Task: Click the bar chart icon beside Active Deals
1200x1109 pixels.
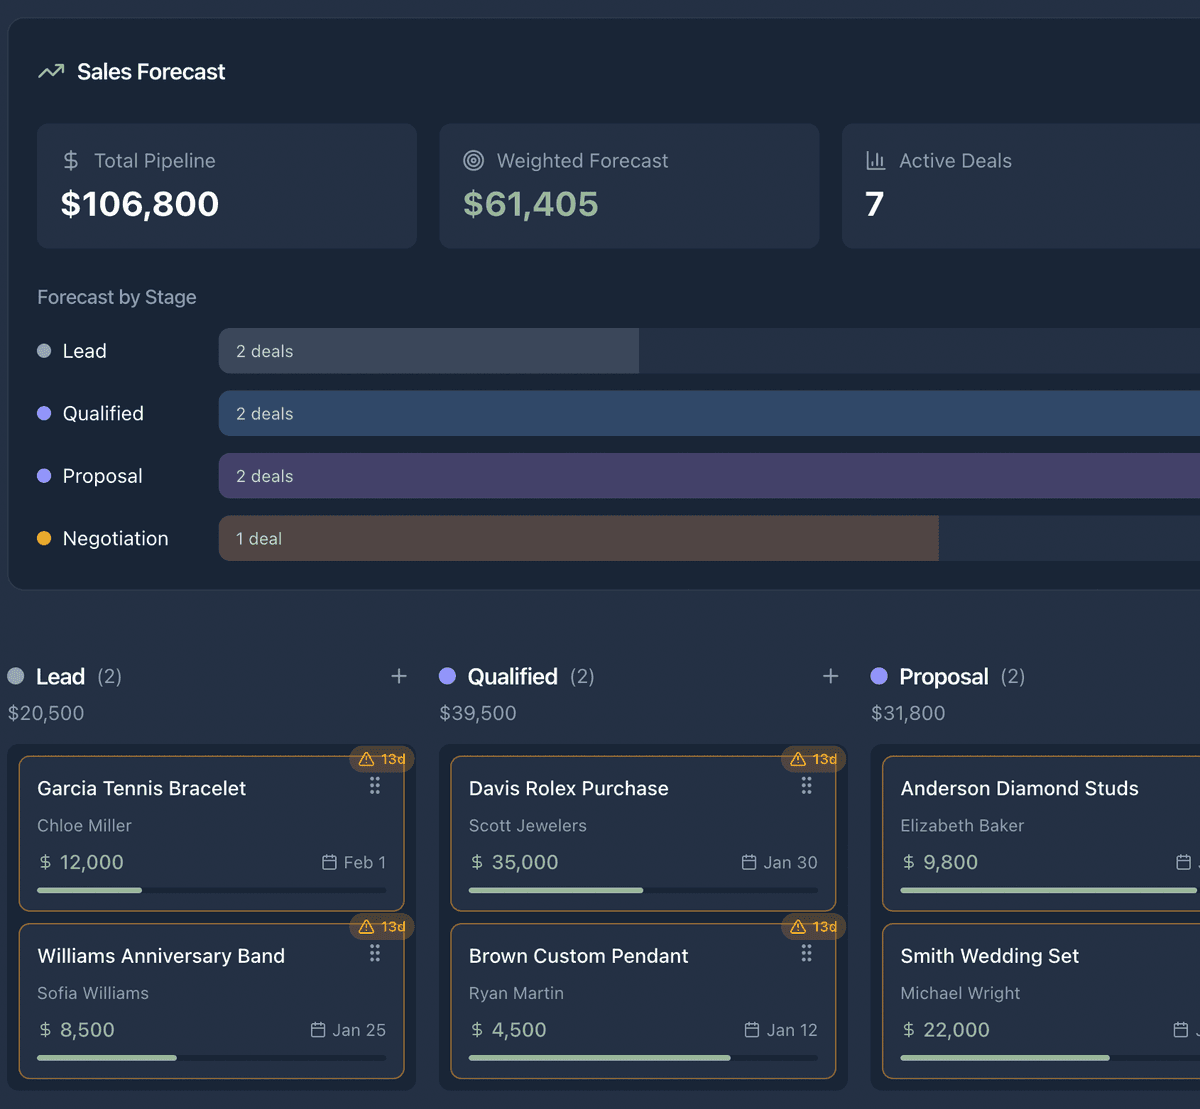Action: (876, 160)
